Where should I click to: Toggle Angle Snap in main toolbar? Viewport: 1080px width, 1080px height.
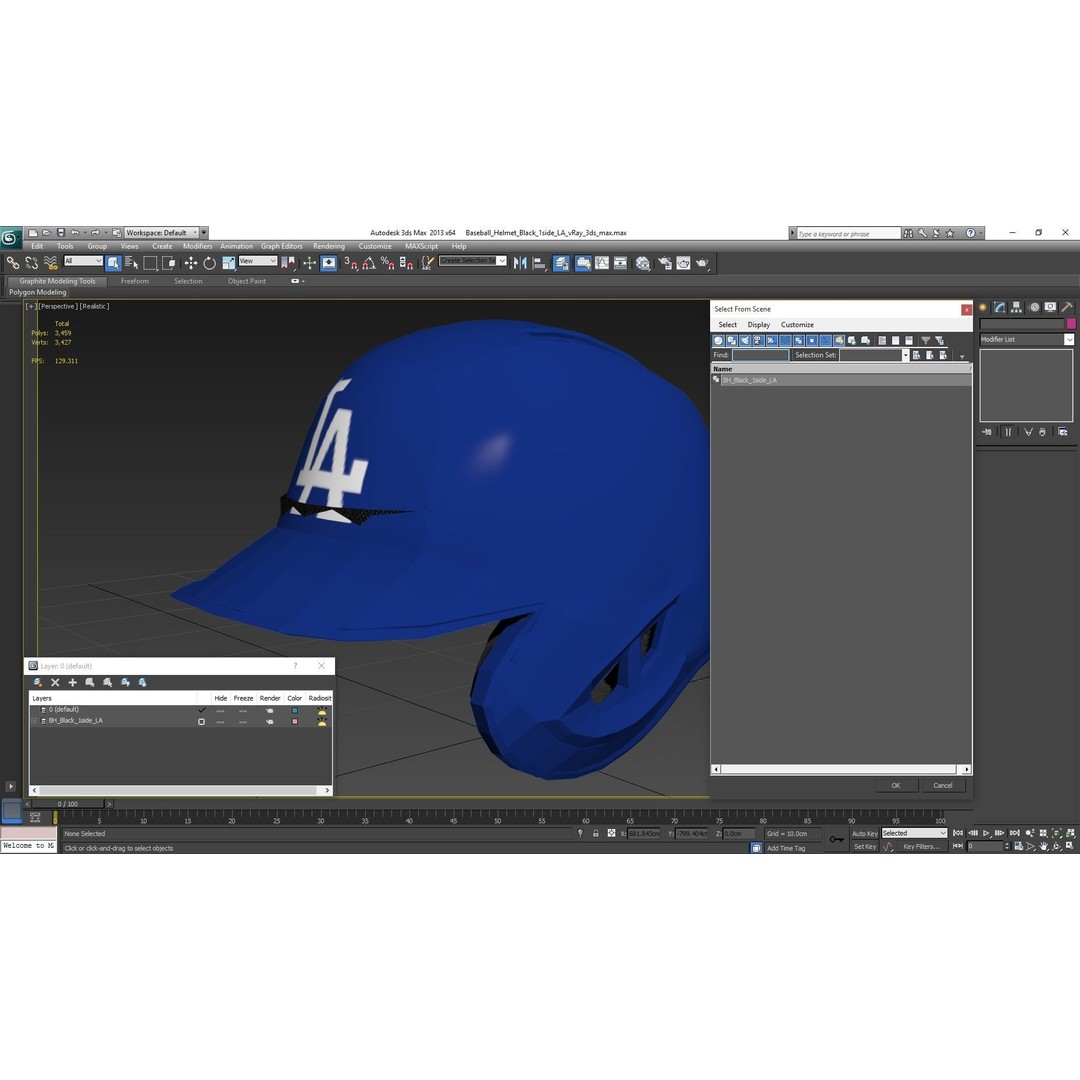tap(369, 262)
